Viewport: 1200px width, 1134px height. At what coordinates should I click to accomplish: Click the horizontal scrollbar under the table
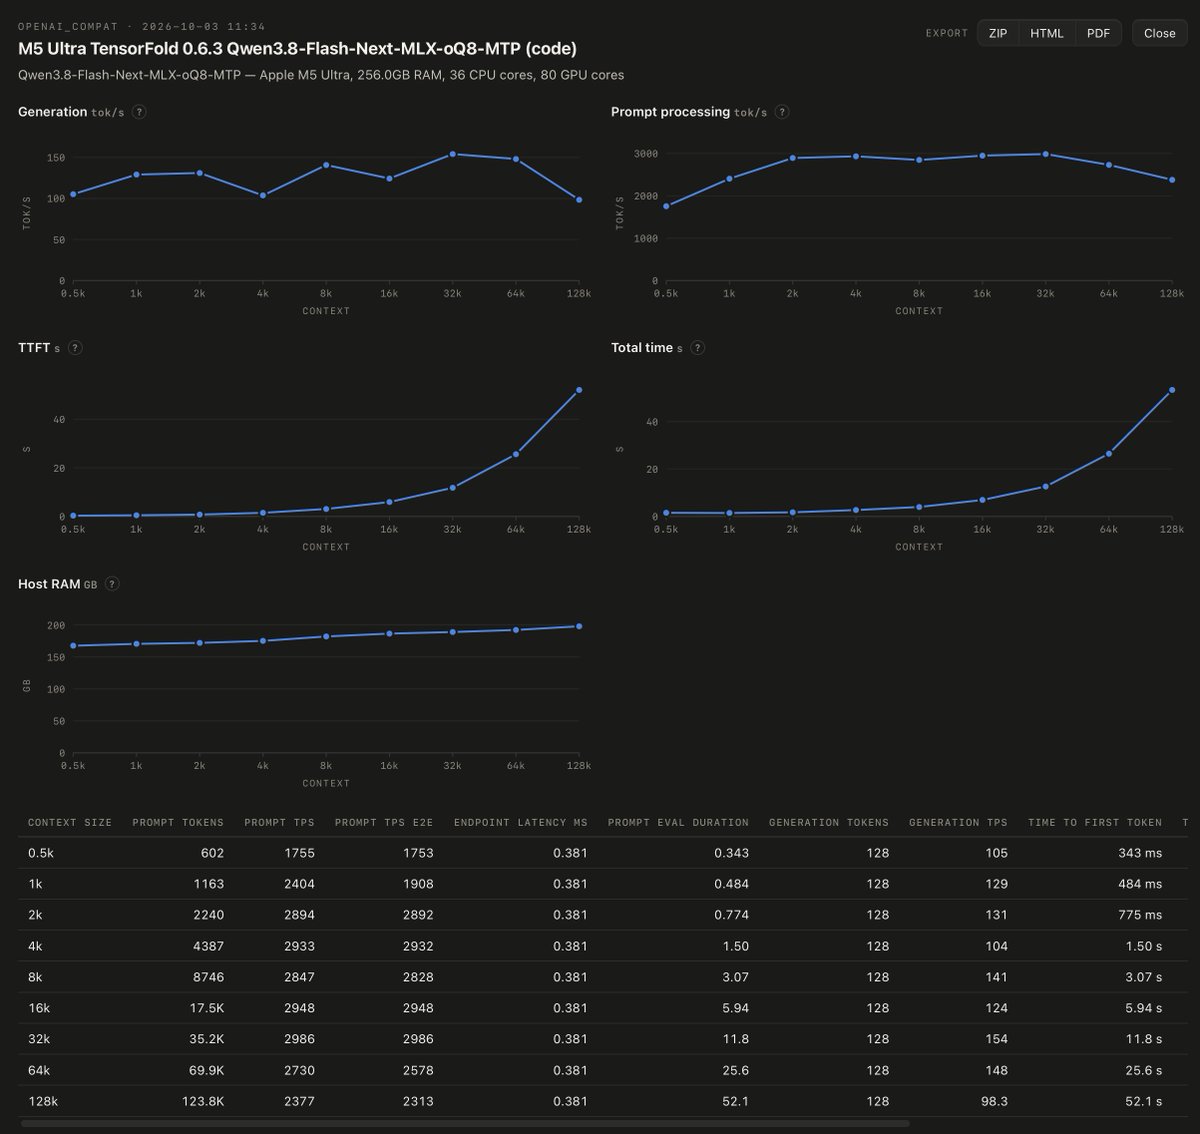click(465, 1124)
